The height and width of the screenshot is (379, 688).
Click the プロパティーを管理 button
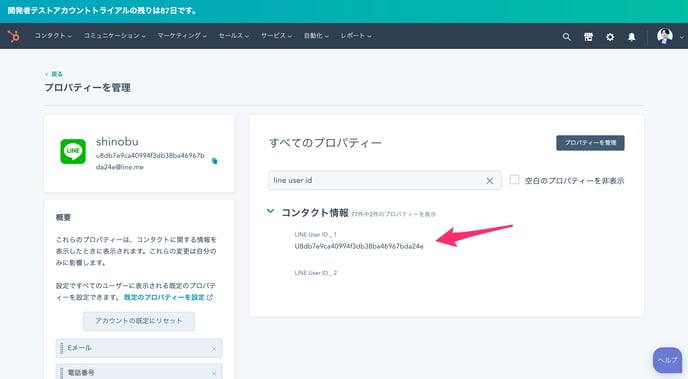pyautogui.click(x=590, y=143)
